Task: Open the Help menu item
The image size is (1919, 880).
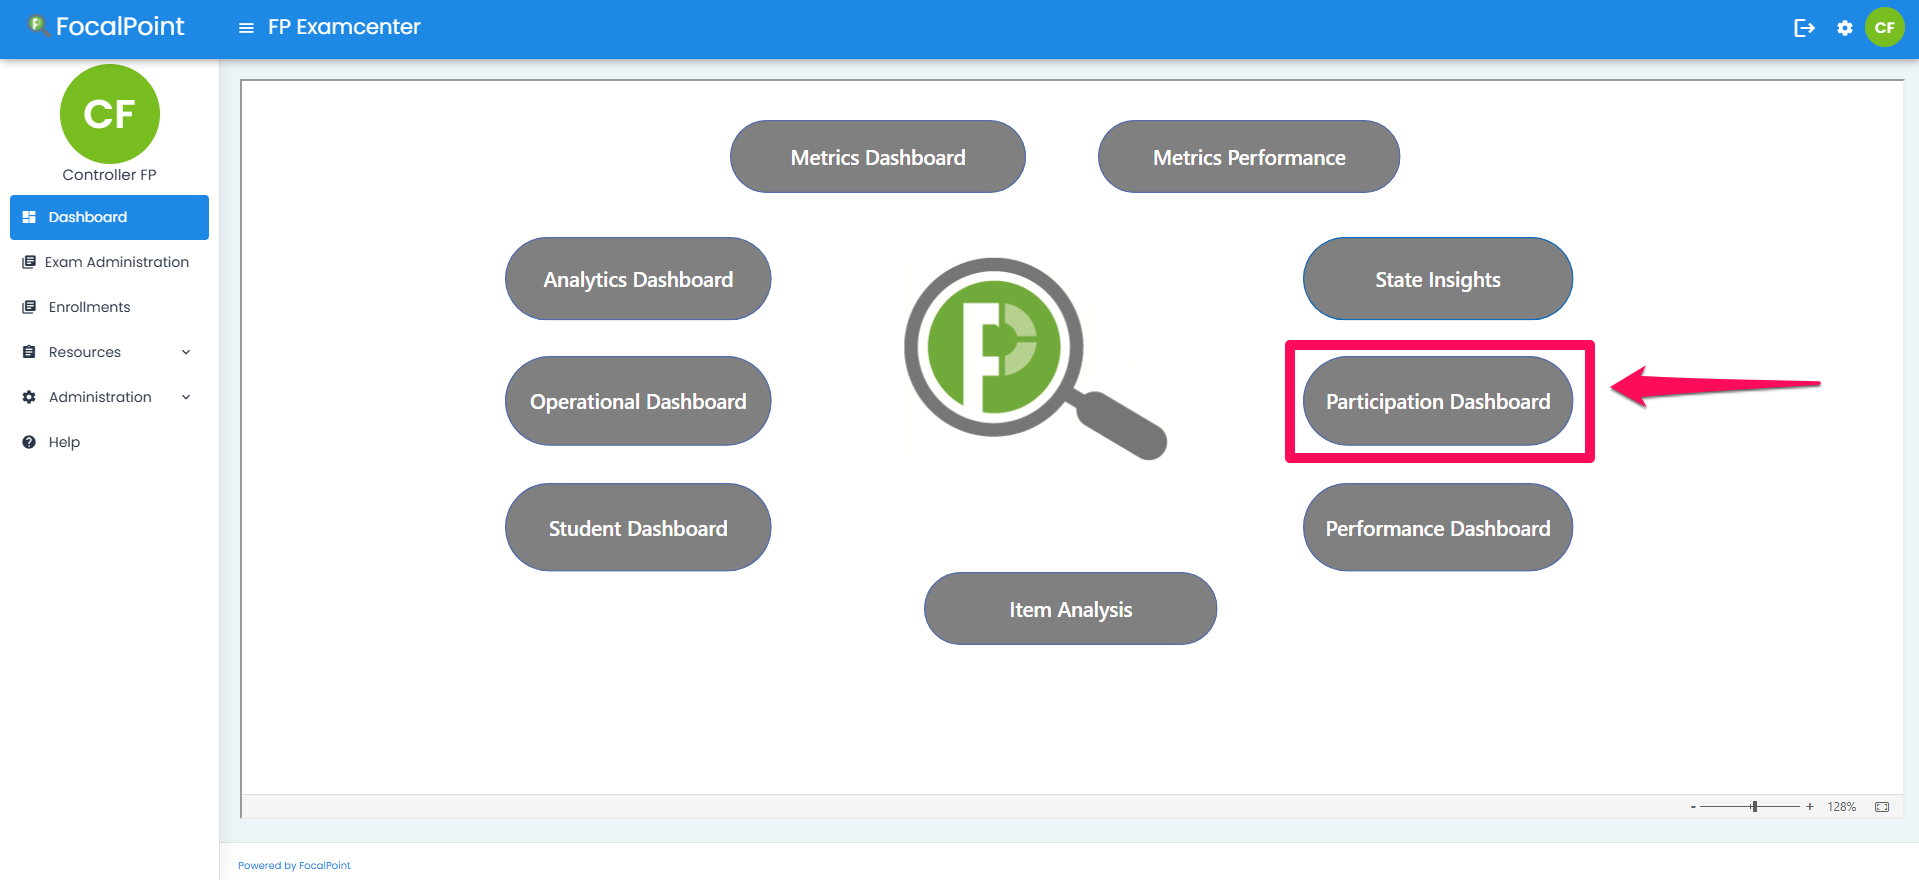Action: [x=109, y=442]
